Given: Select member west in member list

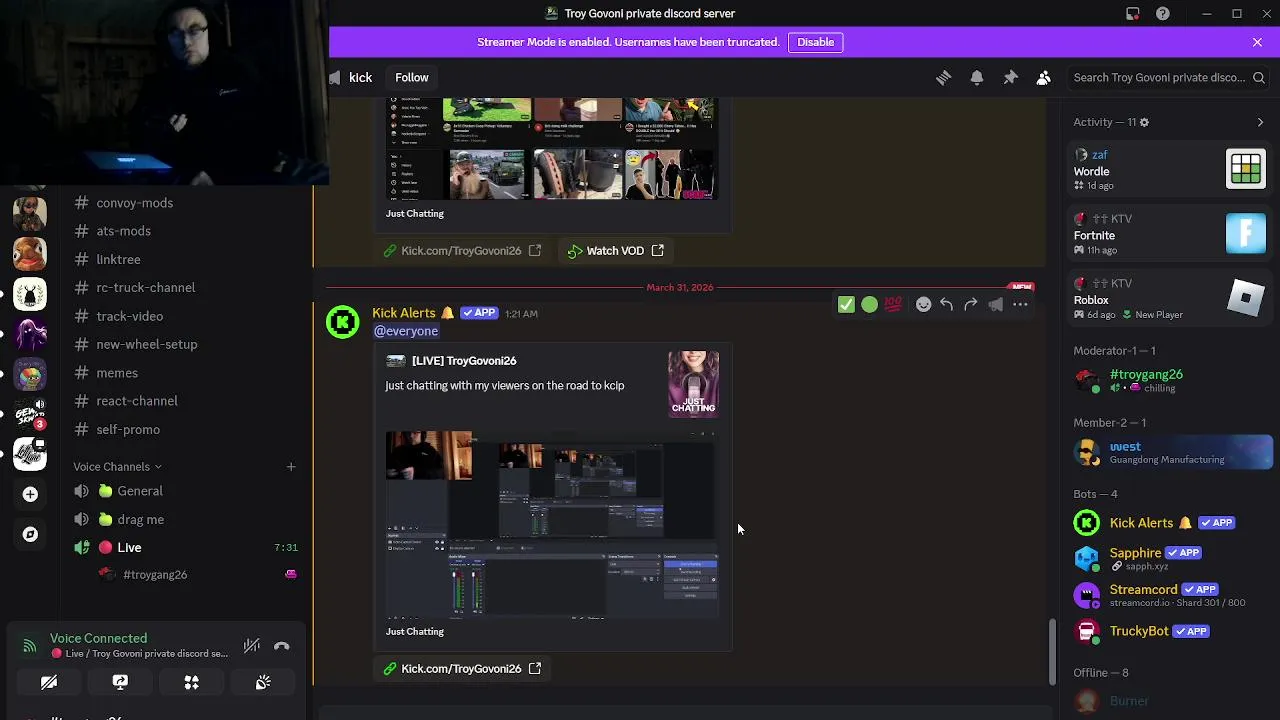Looking at the screenshot, I should pyautogui.click(x=1170, y=452).
